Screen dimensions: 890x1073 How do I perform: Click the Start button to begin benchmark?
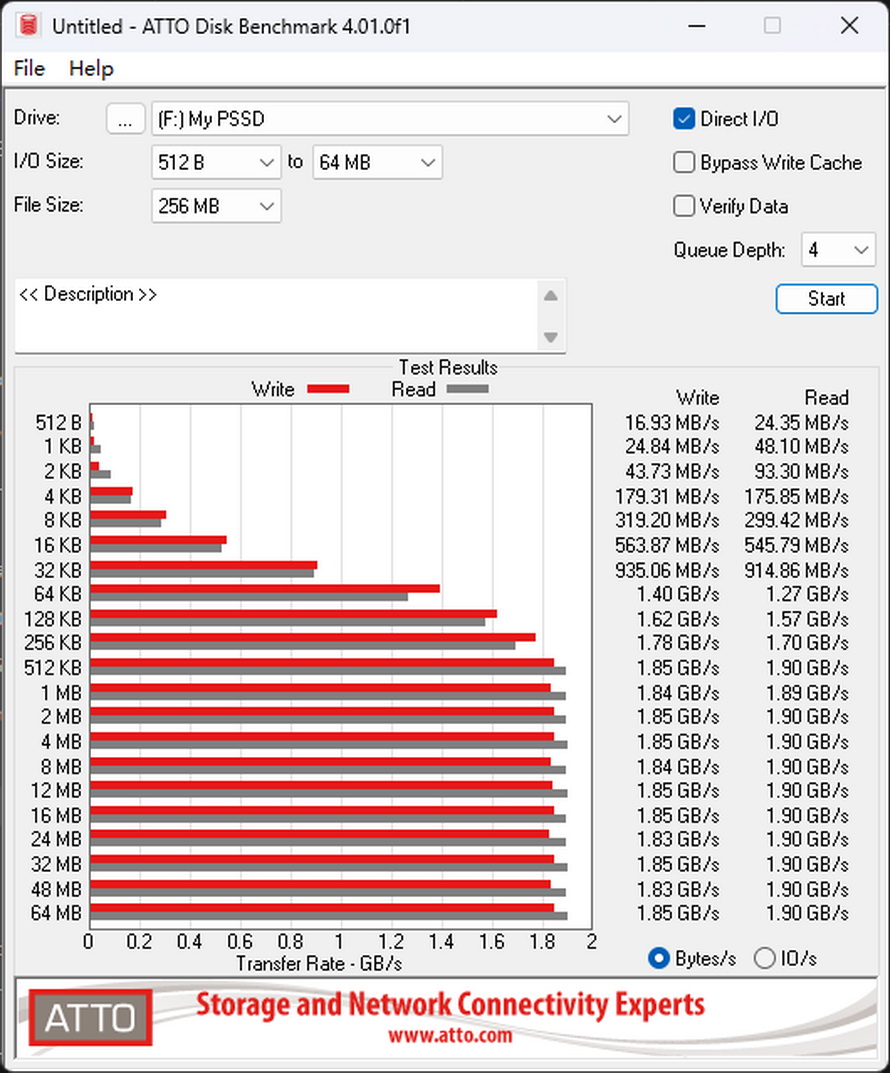[x=826, y=298]
